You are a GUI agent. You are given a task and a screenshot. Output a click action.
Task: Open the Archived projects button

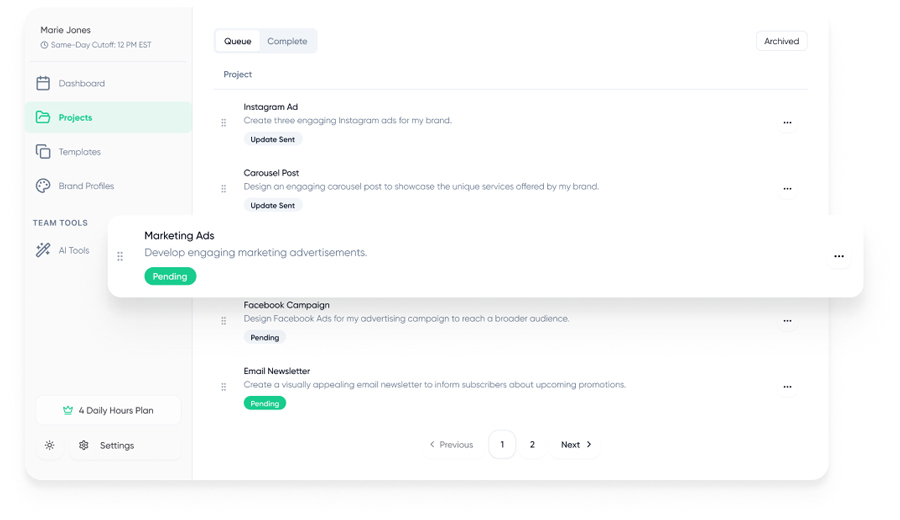pos(781,41)
